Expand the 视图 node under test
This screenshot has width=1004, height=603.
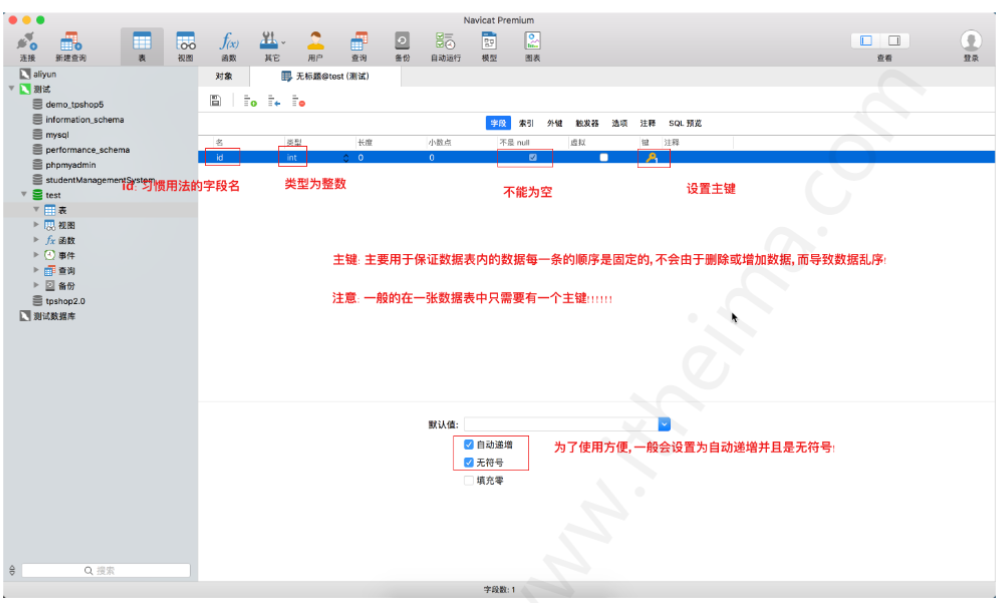coord(36,225)
